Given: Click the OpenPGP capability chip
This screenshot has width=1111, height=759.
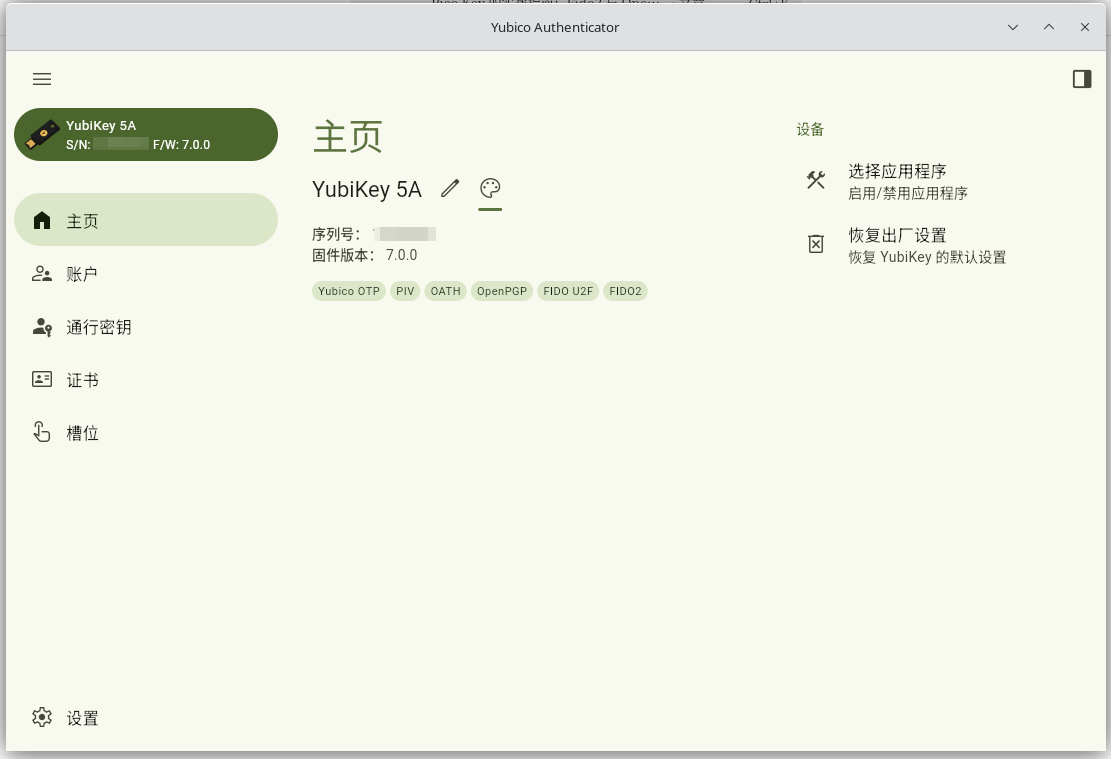Looking at the screenshot, I should (502, 291).
